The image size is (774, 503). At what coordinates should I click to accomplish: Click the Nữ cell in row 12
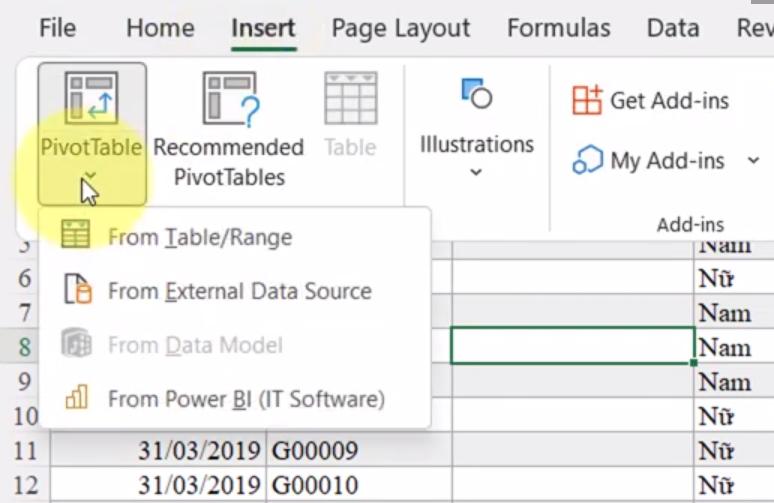(734, 485)
